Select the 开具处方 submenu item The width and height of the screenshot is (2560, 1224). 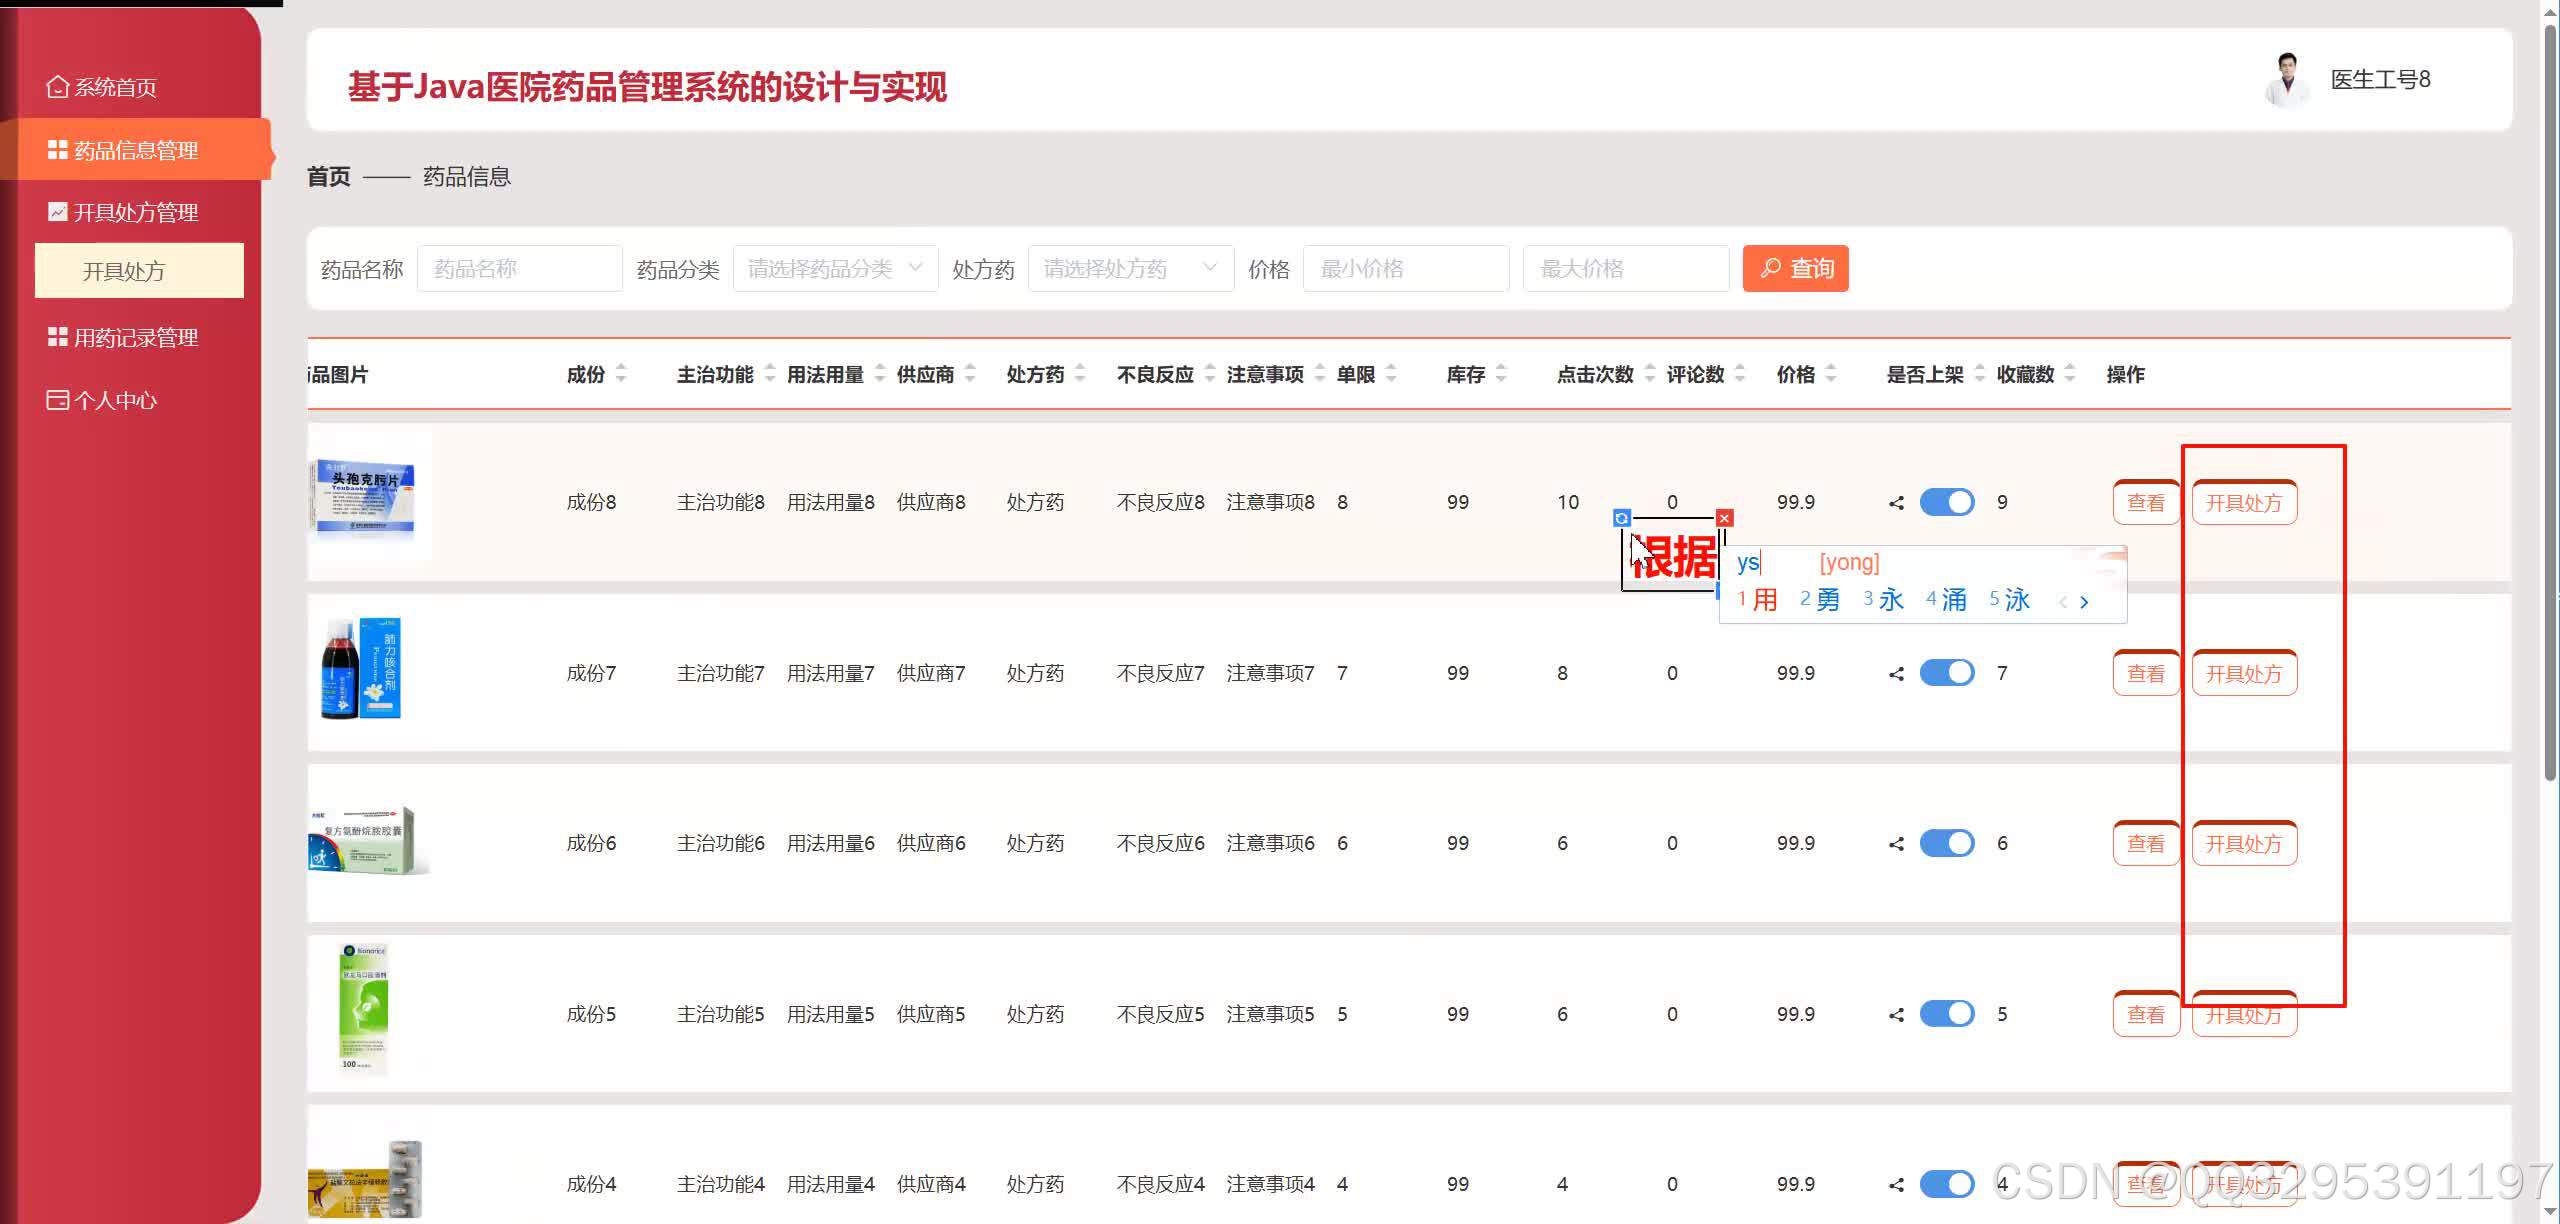[139, 270]
